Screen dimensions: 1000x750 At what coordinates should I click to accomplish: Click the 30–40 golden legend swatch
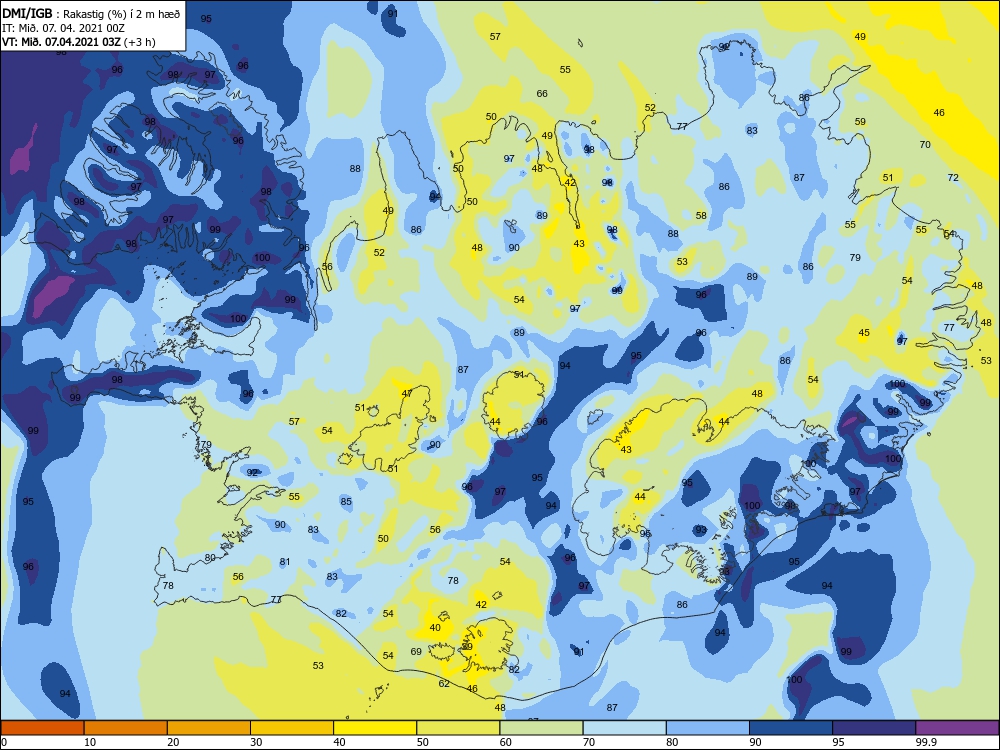click(x=292, y=728)
